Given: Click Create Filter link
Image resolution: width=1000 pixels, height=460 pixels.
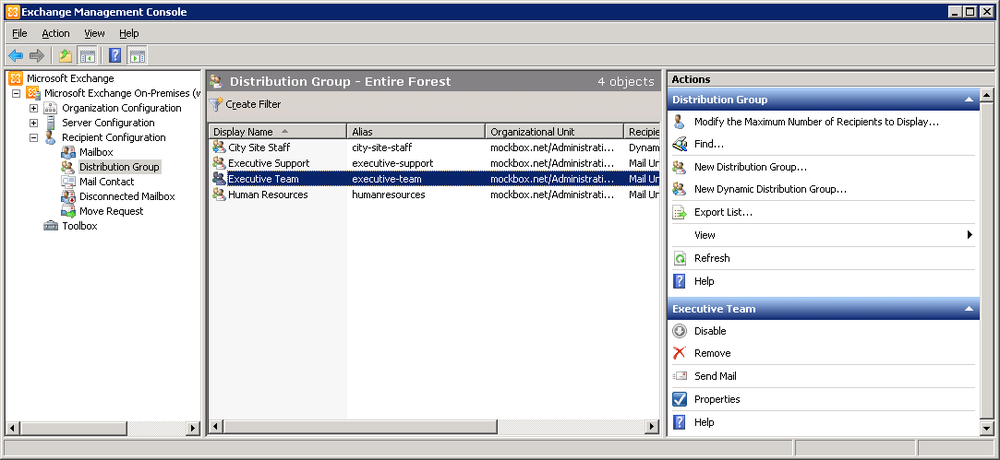Looking at the screenshot, I should [253, 105].
